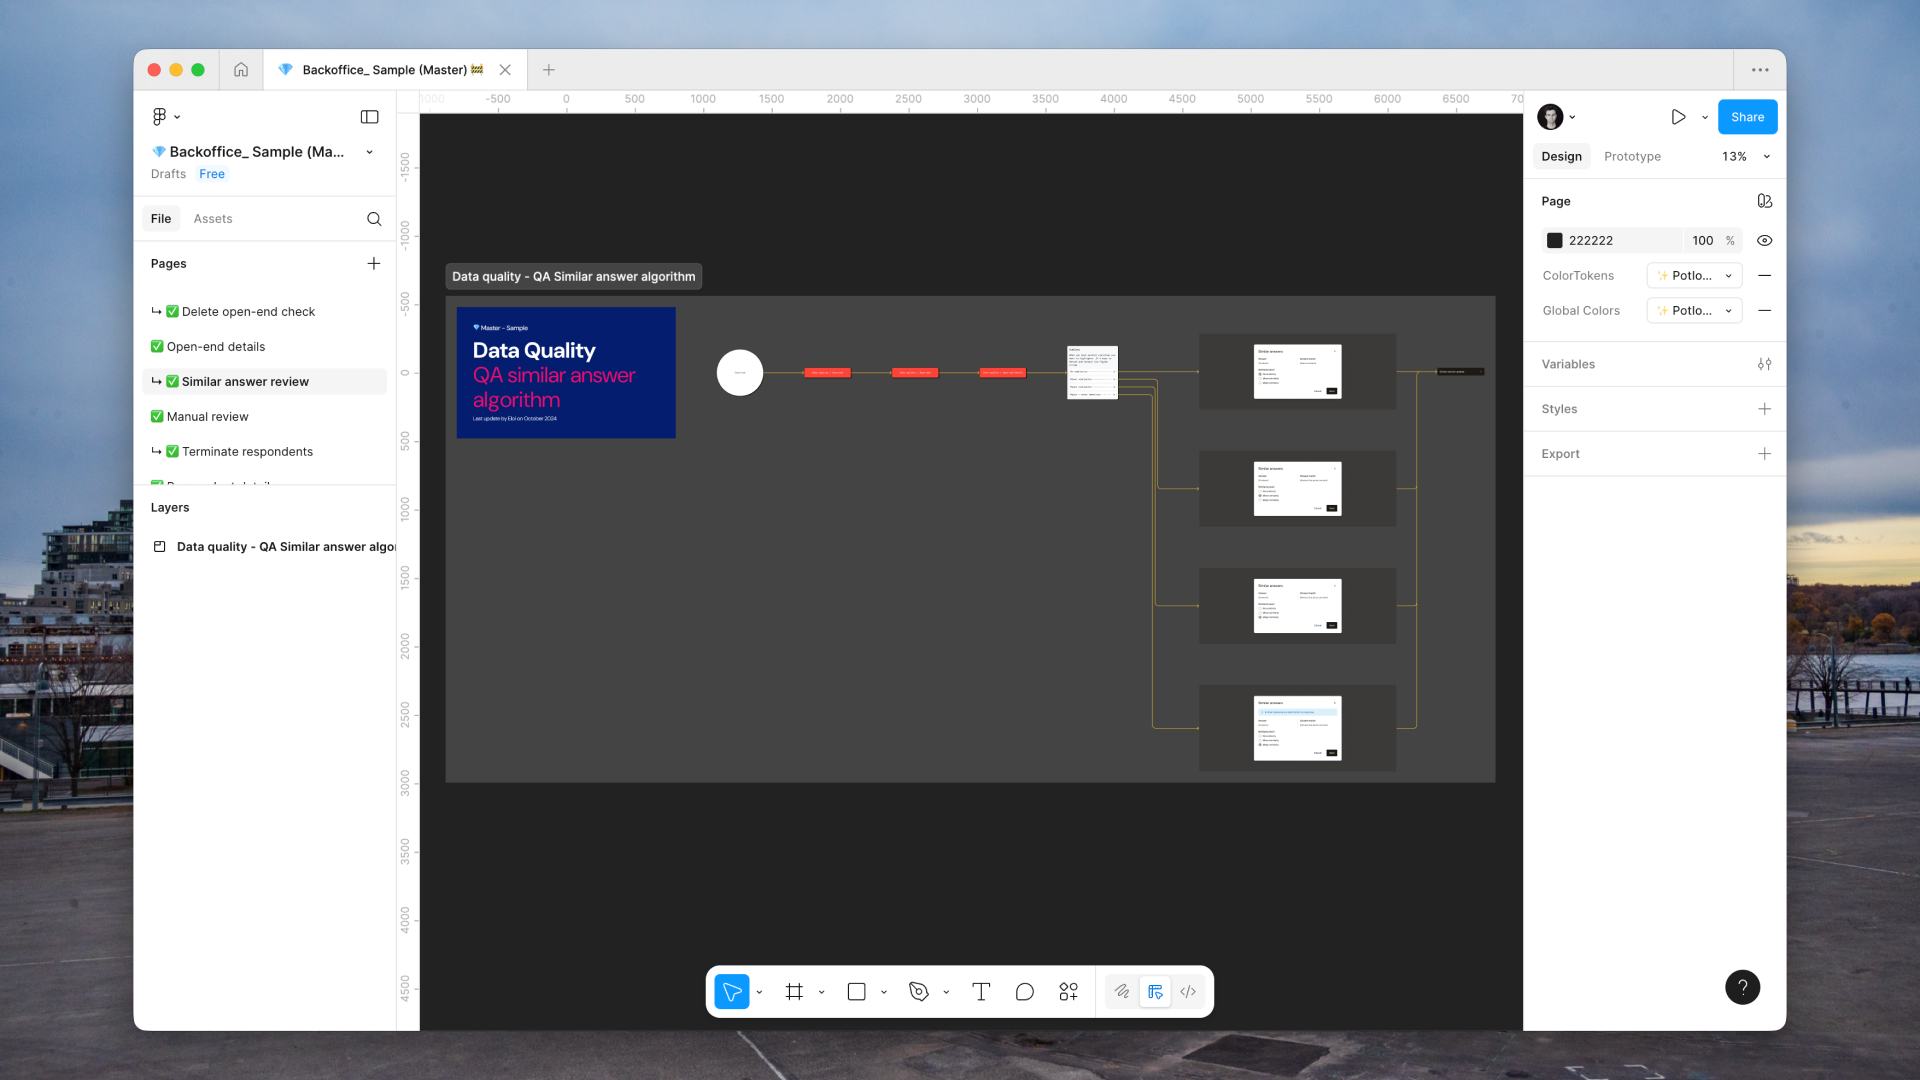Expand the Move tool options chevron

coord(759,991)
